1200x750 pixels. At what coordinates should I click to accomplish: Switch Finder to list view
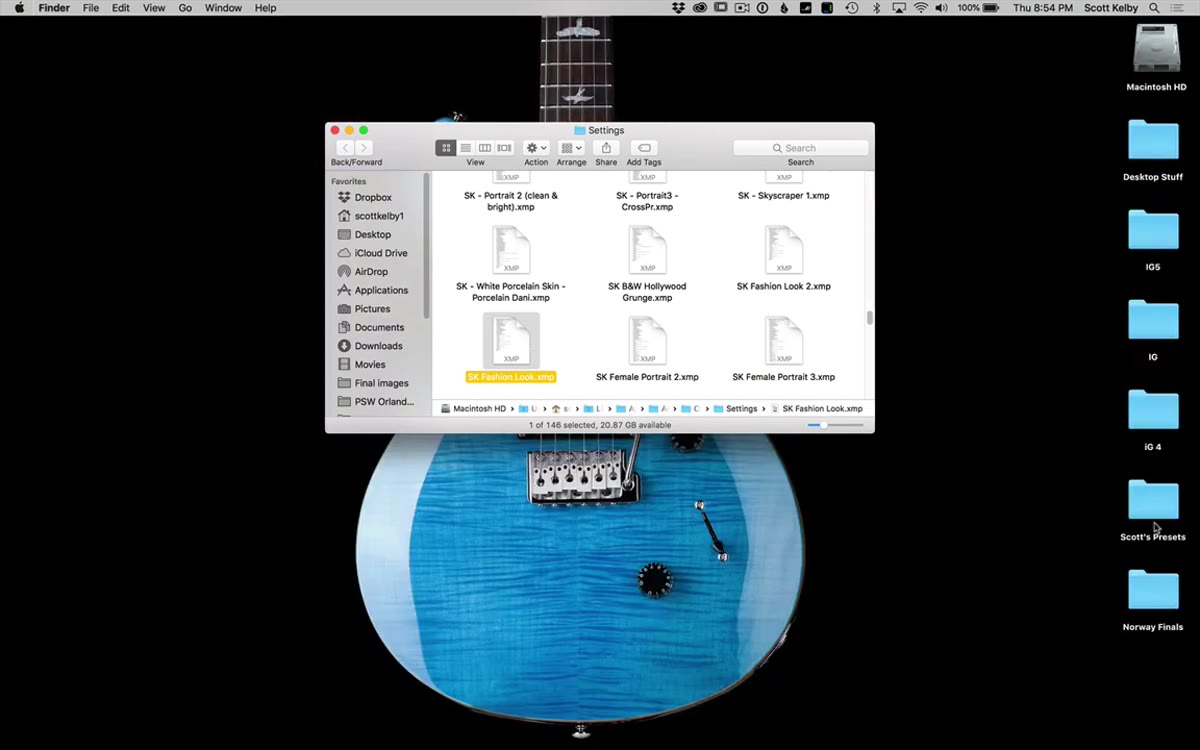(466, 148)
